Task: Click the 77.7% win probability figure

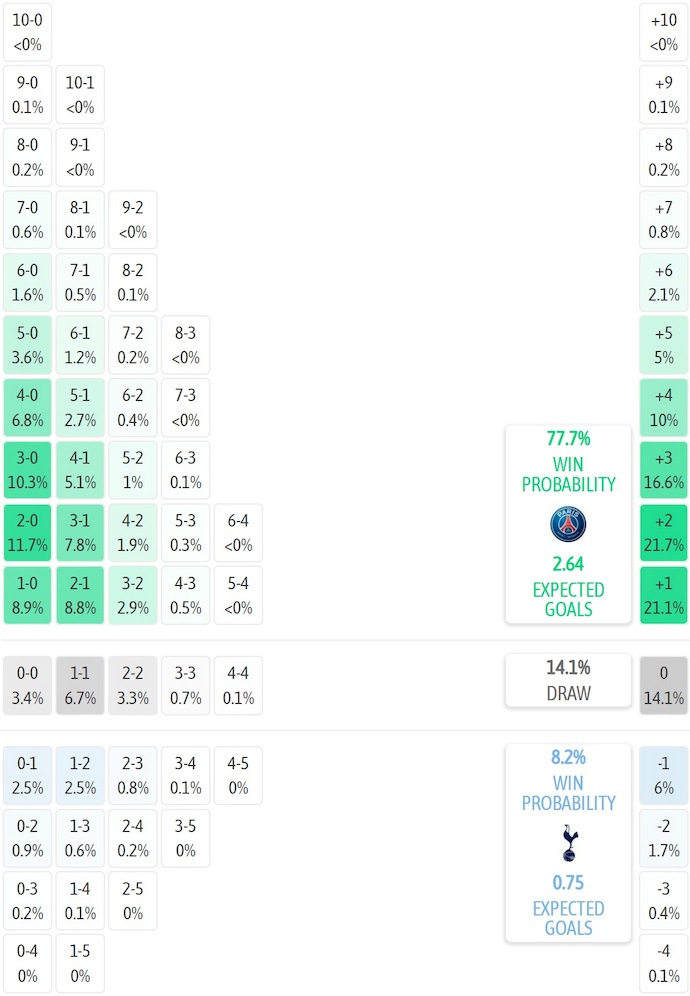Action: point(568,439)
